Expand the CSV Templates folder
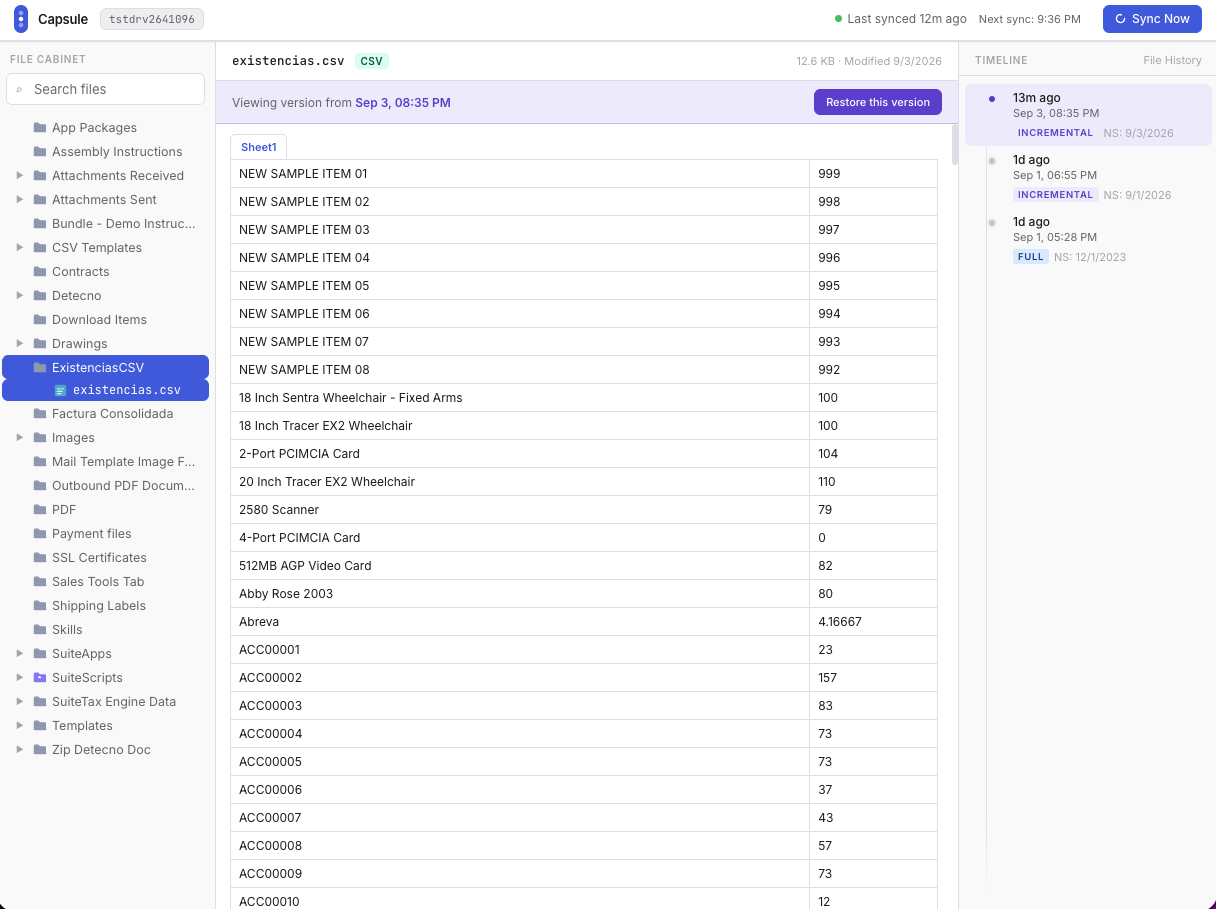The image size is (1216, 909). [20, 248]
